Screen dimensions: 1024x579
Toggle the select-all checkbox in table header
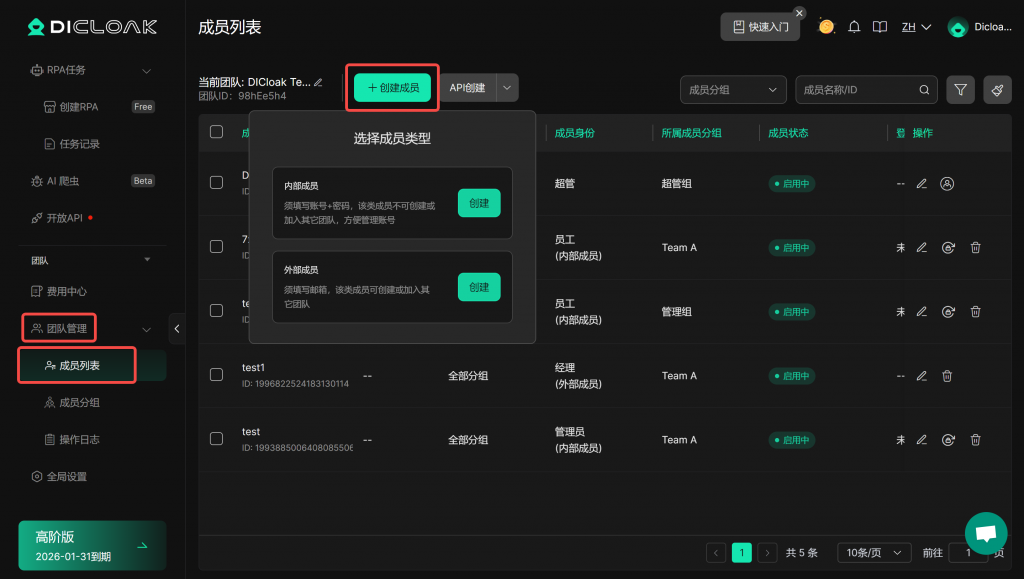(216, 132)
